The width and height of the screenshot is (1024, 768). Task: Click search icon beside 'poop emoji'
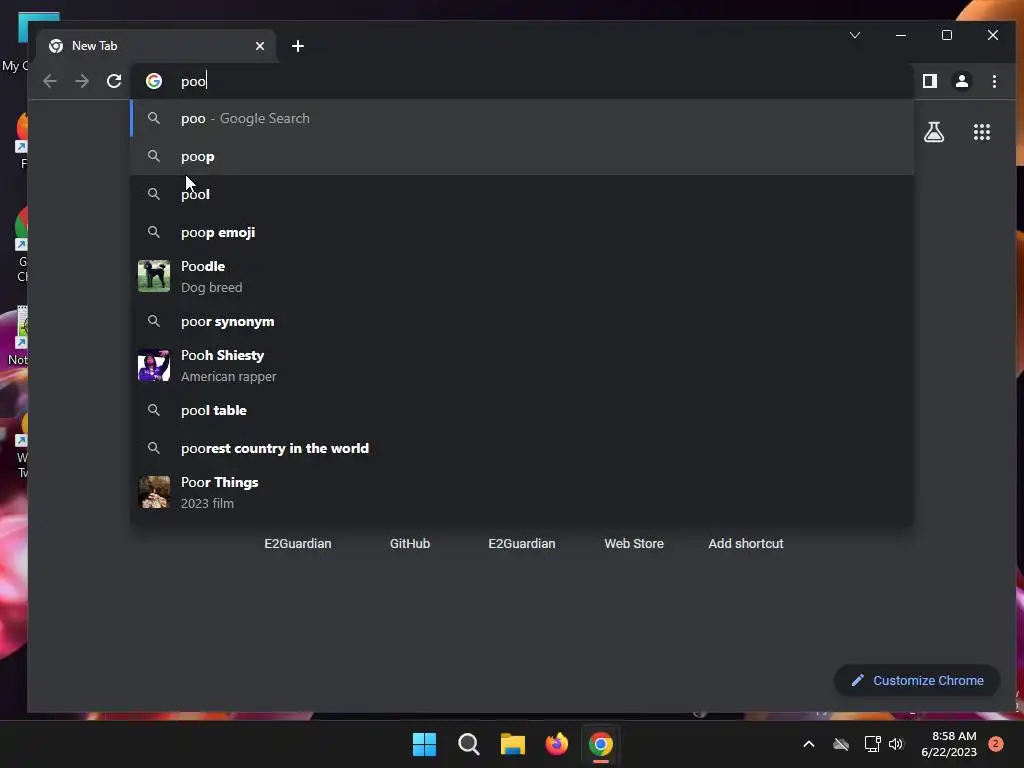(153, 232)
